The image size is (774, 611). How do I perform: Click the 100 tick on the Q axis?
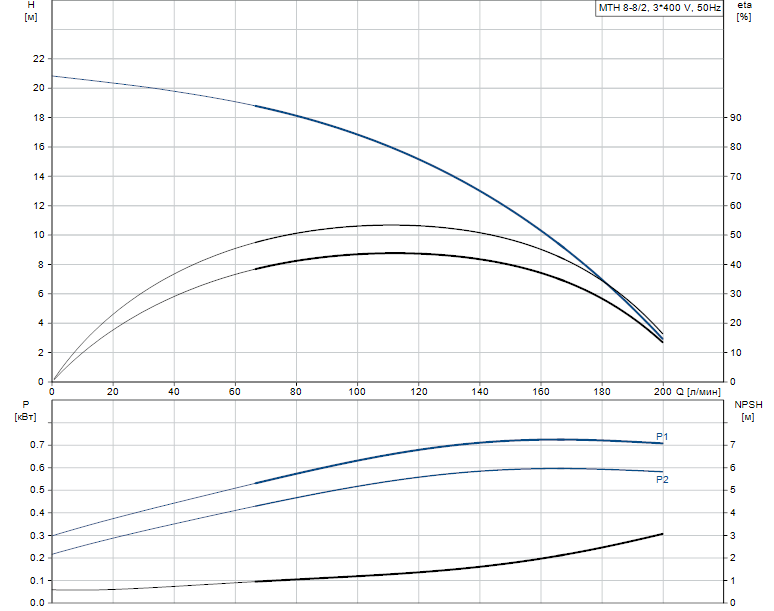click(357, 392)
